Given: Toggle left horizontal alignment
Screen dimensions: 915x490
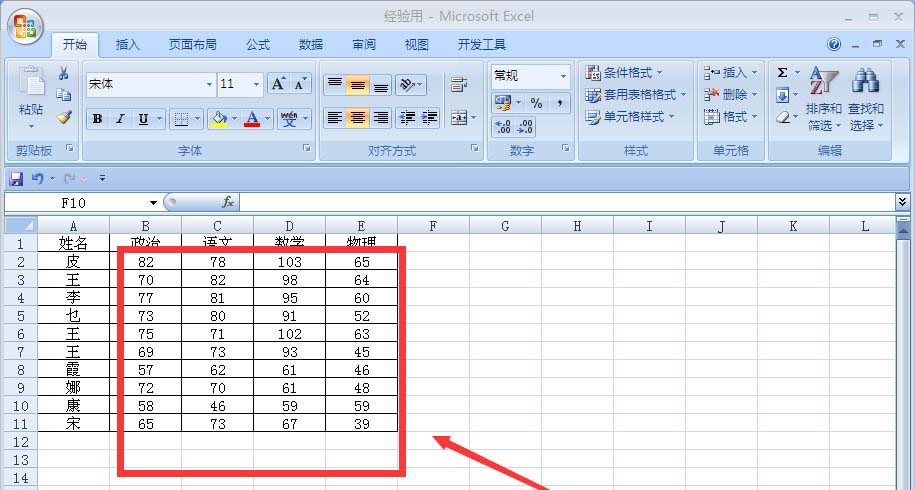Looking at the screenshot, I should click(334, 118).
